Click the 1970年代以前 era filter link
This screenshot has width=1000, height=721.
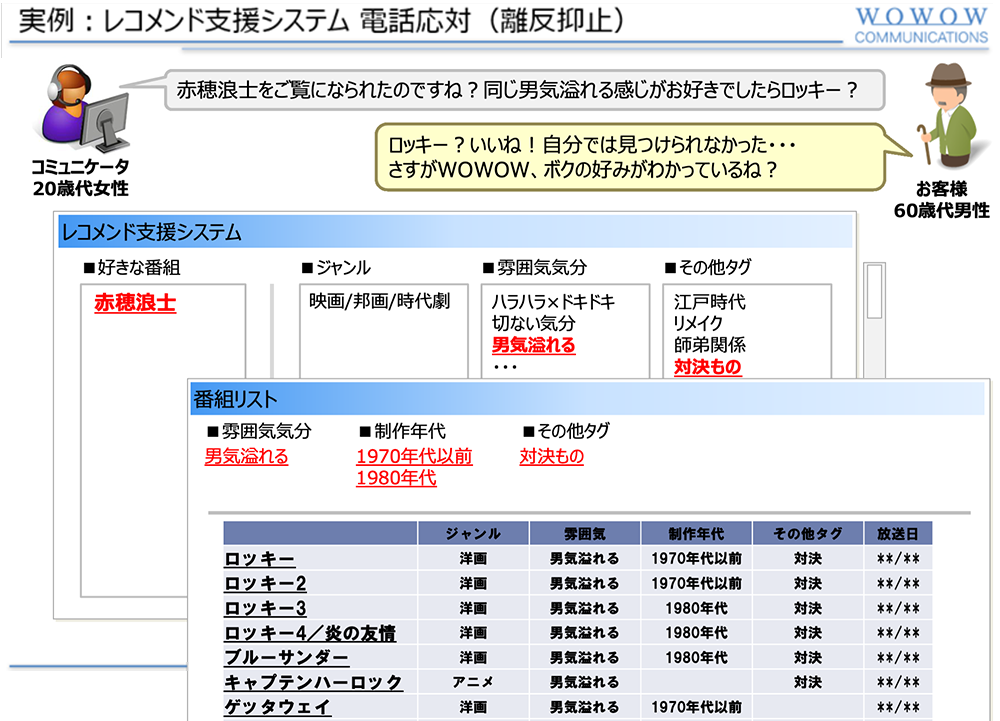click(x=414, y=456)
